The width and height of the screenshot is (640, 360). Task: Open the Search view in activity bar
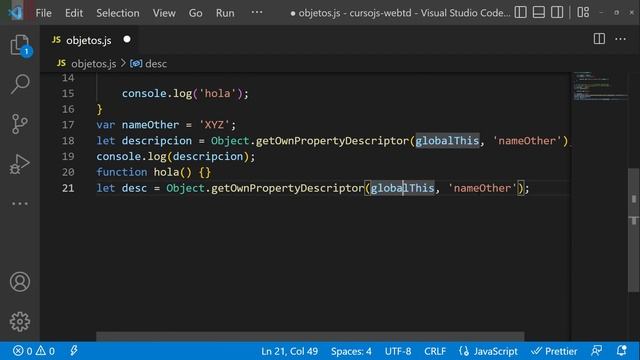point(20,84)
